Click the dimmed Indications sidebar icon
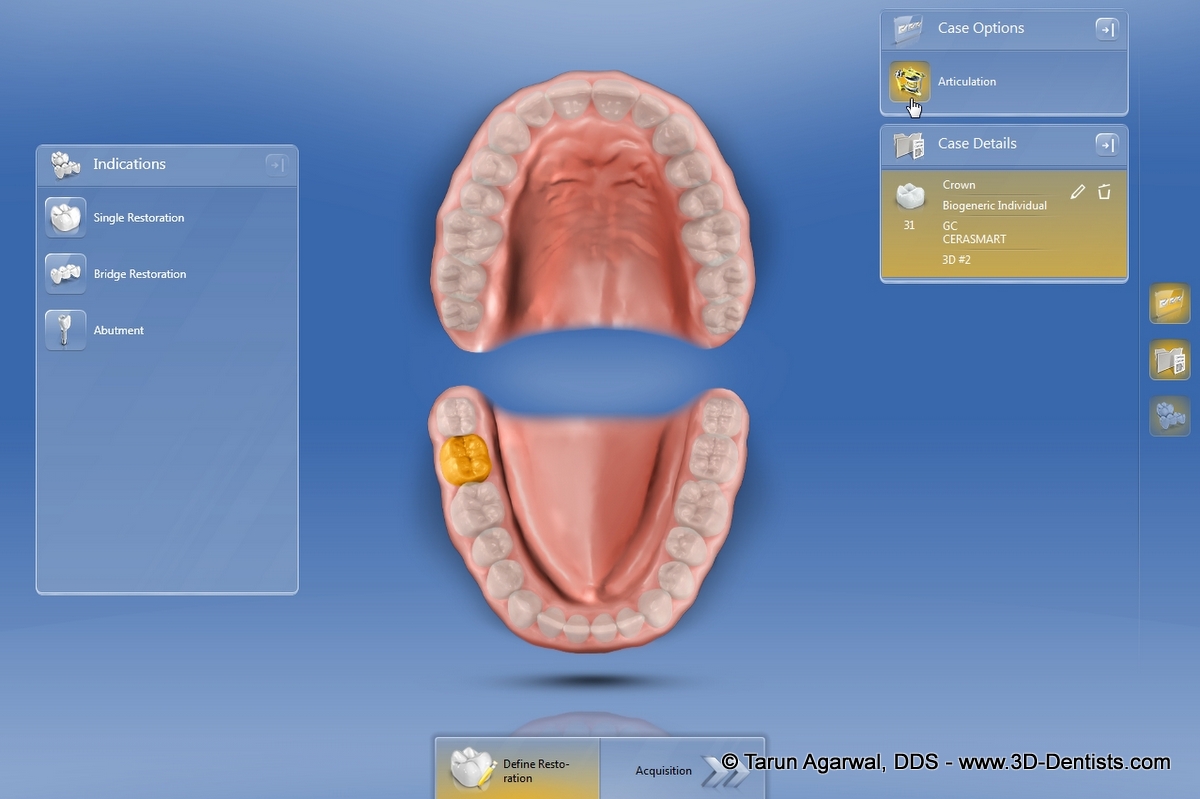1200x799 pixels. click(x=1169, y=416)
